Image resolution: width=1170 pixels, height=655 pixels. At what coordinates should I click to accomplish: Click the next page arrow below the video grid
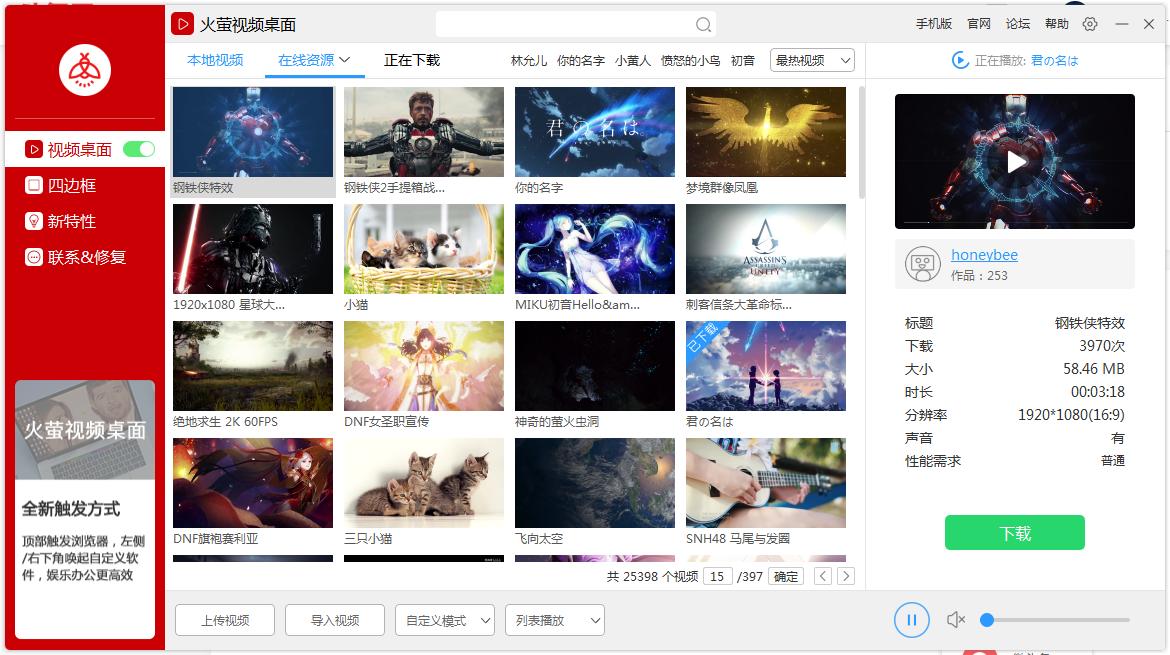(844, 576)
